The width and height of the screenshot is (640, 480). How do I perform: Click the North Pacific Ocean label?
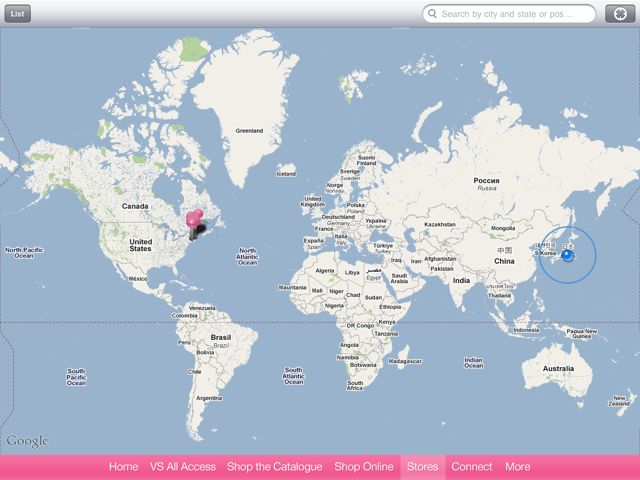pos(24,253)
